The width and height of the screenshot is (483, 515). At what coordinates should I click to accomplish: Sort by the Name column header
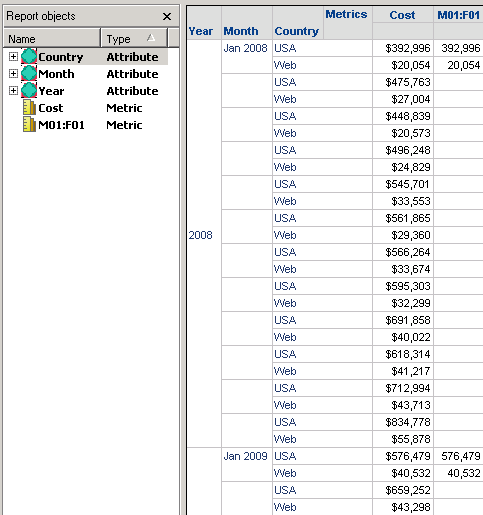tap(52, 38)
